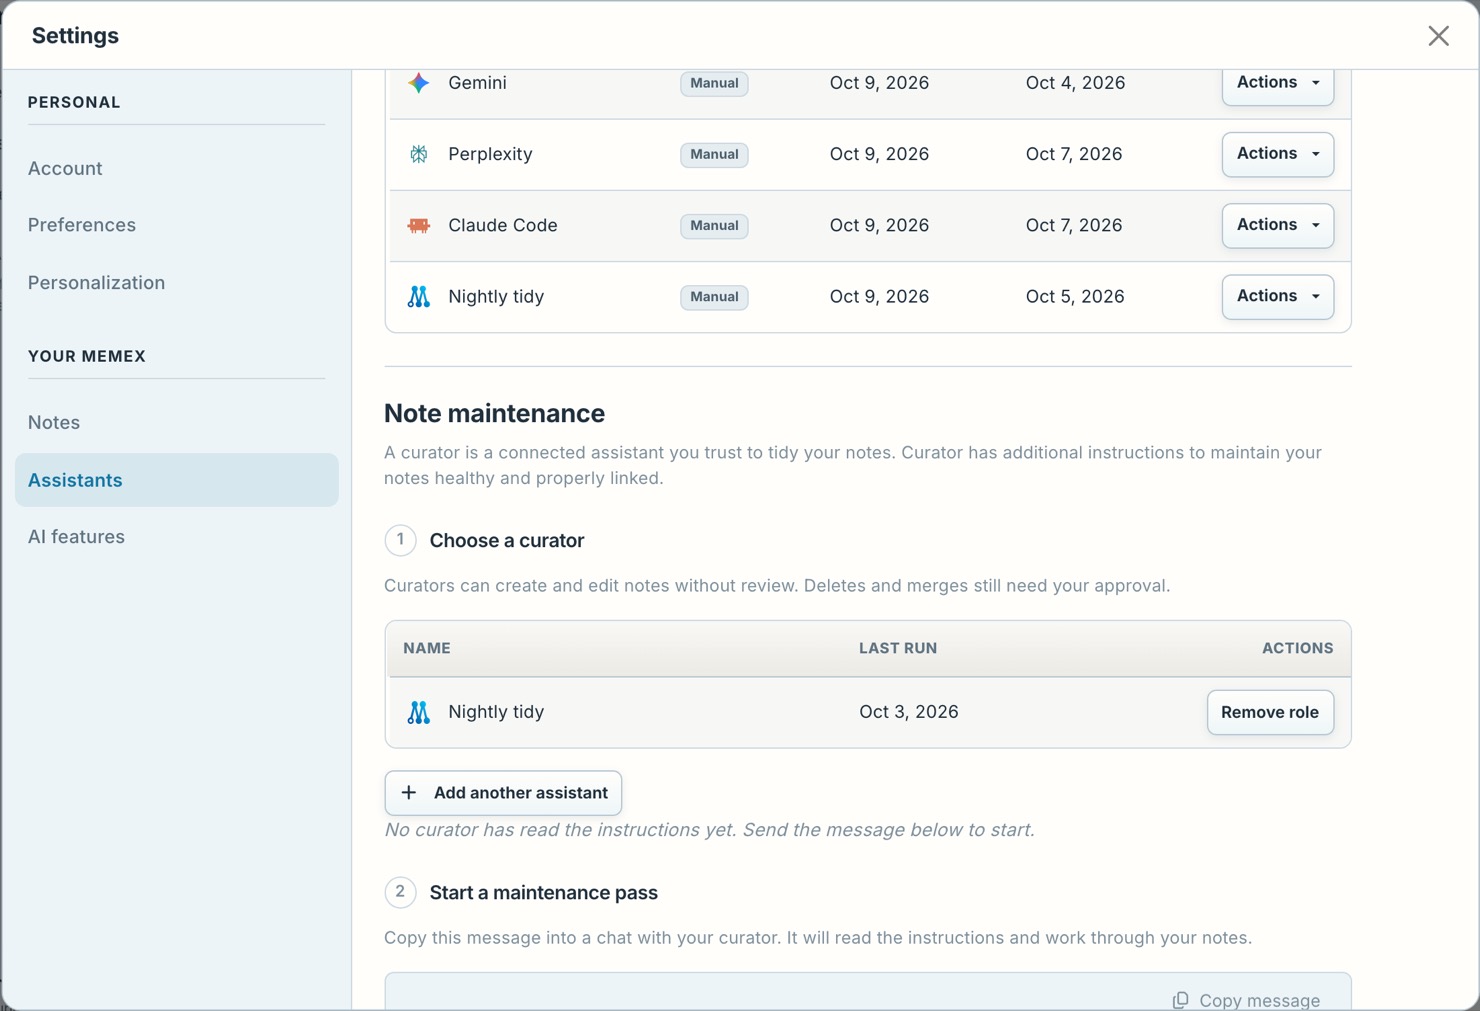Open the Personalization section
The width and height of the screenshot is (1480, 1011).
pos(96,283)
